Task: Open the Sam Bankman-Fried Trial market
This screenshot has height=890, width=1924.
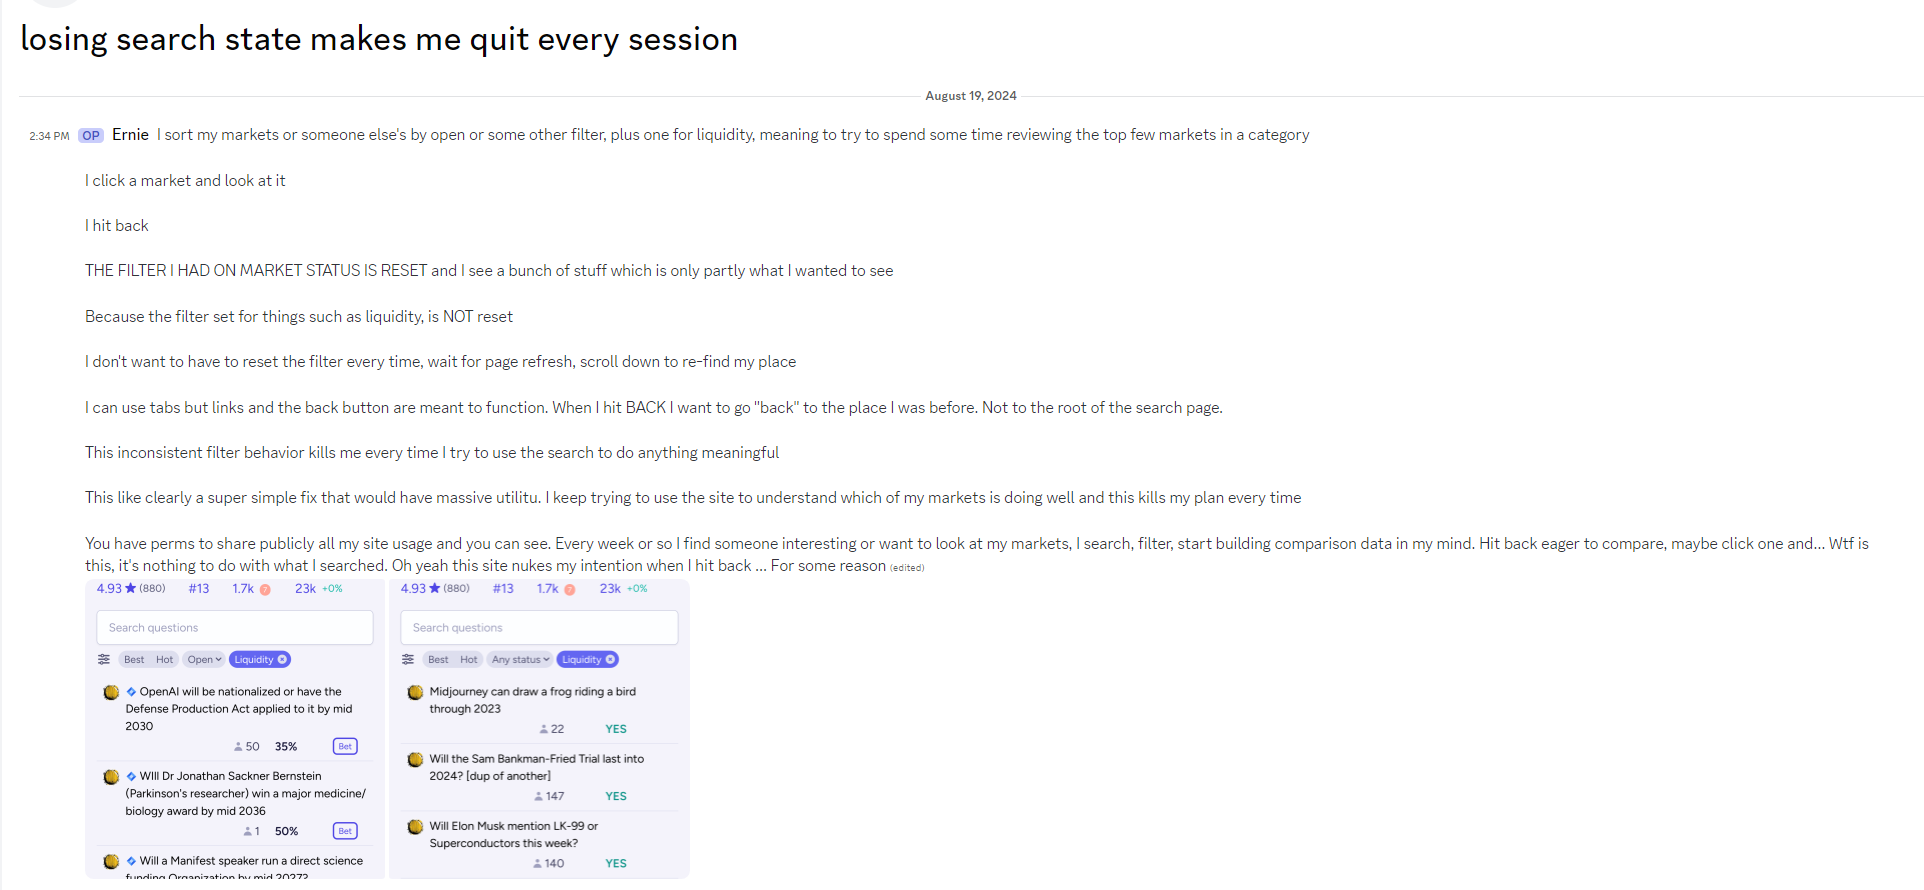Action: (537, 767)
